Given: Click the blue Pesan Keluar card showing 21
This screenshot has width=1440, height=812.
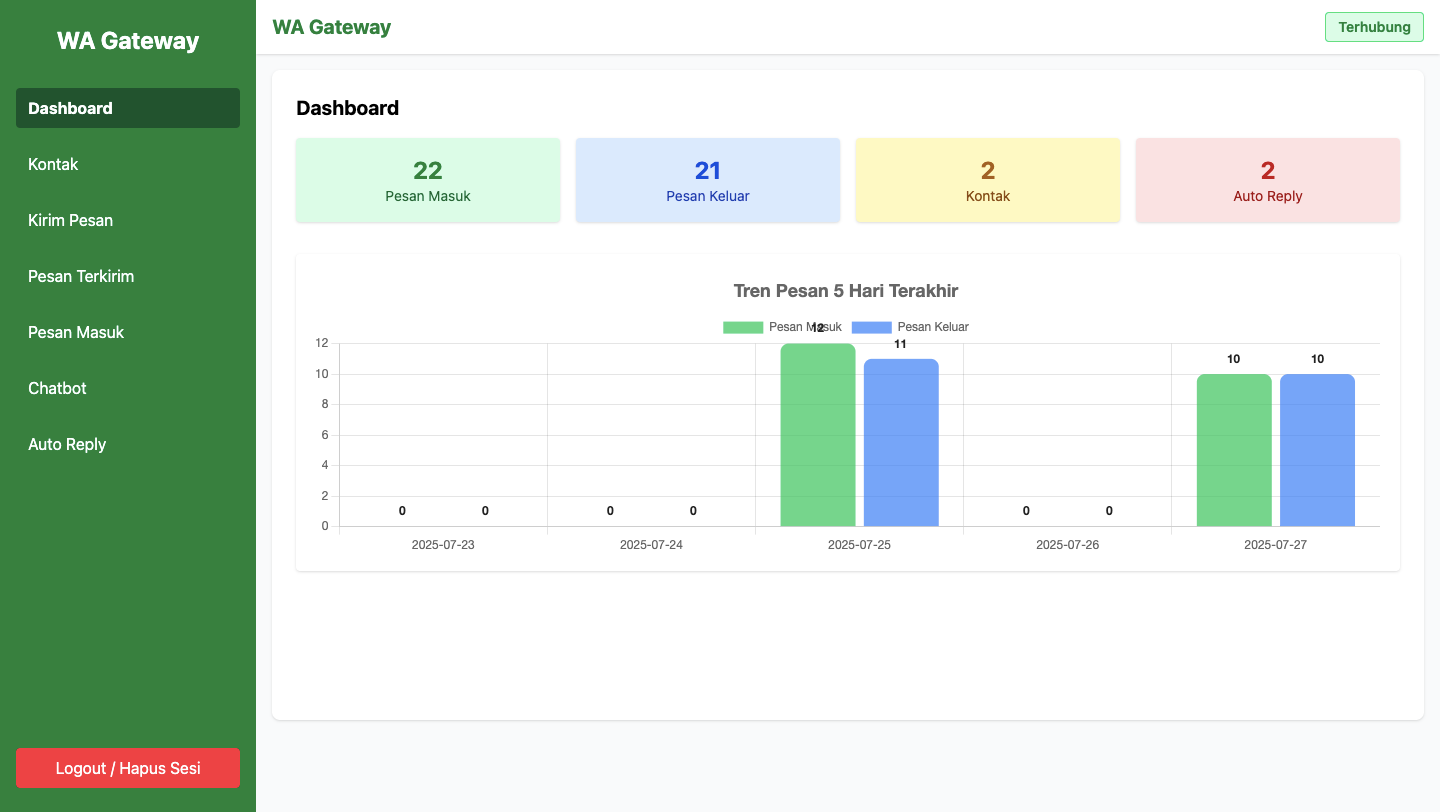Looking at the screenshot, I should tap(708, 180).
